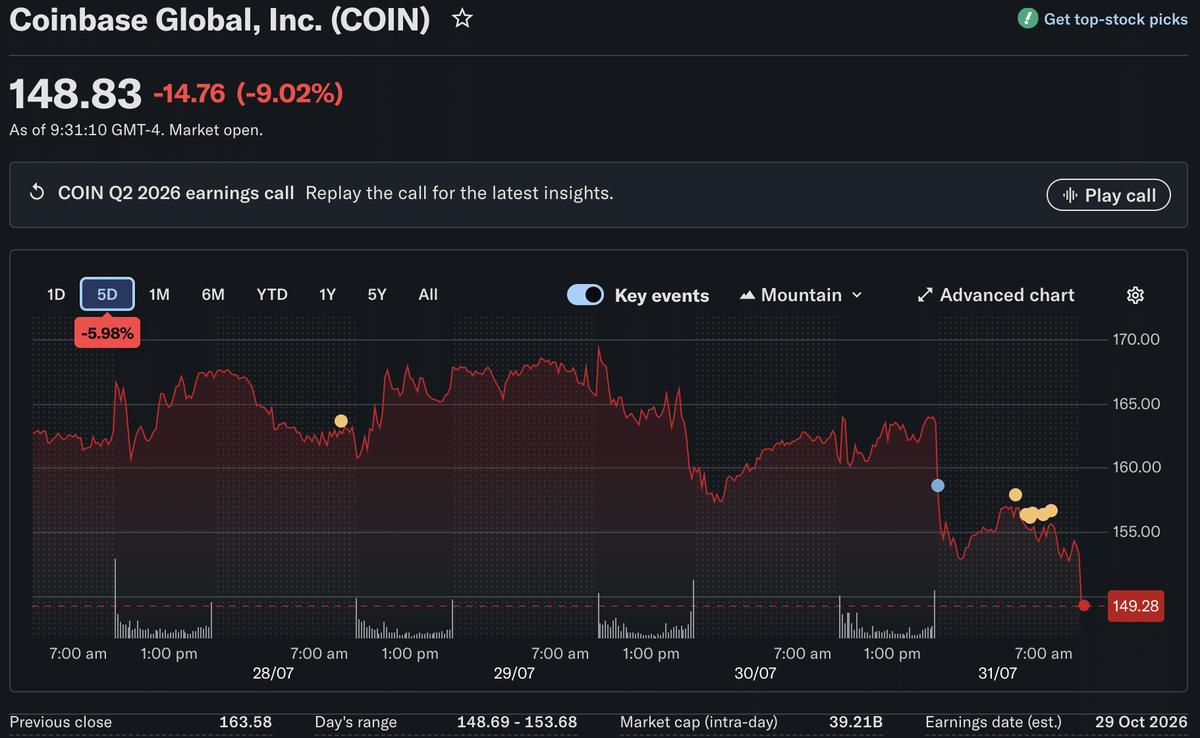Click the 148.69 - 153.68 range value

point(517,722)
